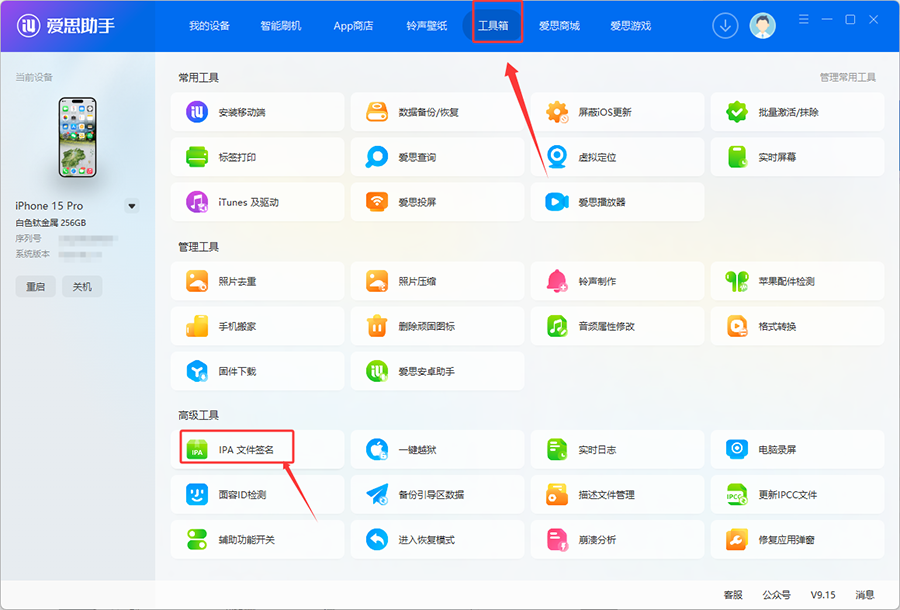Screen dimensions: 900x610
Task: Open iTunes 及驱动 music icon
Action: [x=197, y=202]
